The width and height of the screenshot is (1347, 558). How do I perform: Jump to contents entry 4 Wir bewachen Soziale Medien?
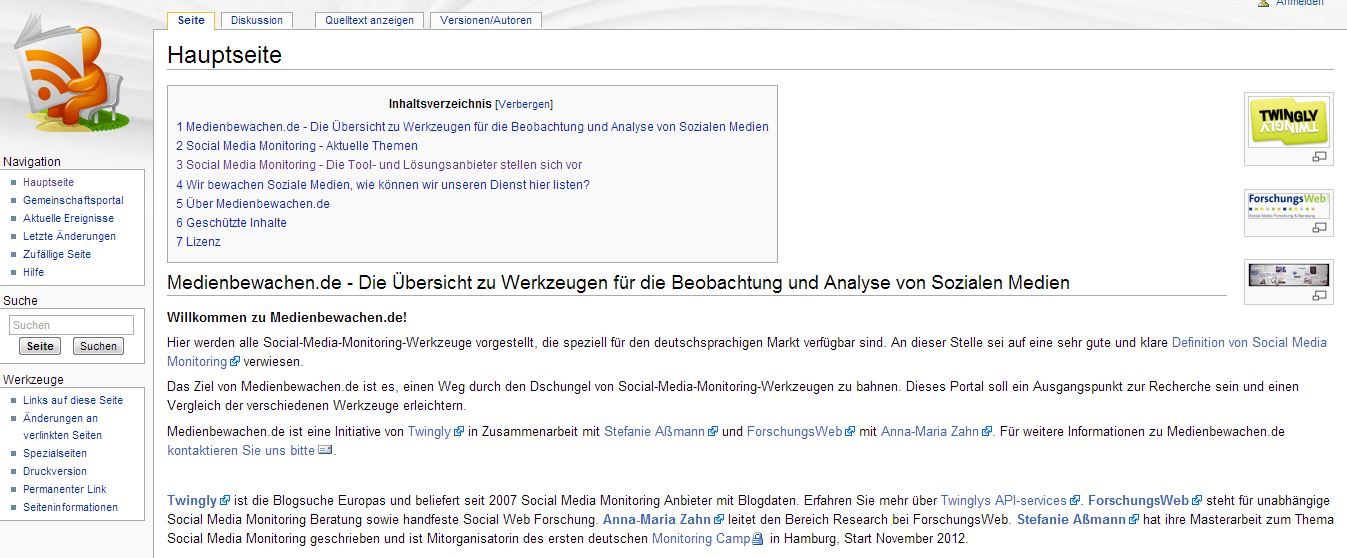[x=383, y=184]
